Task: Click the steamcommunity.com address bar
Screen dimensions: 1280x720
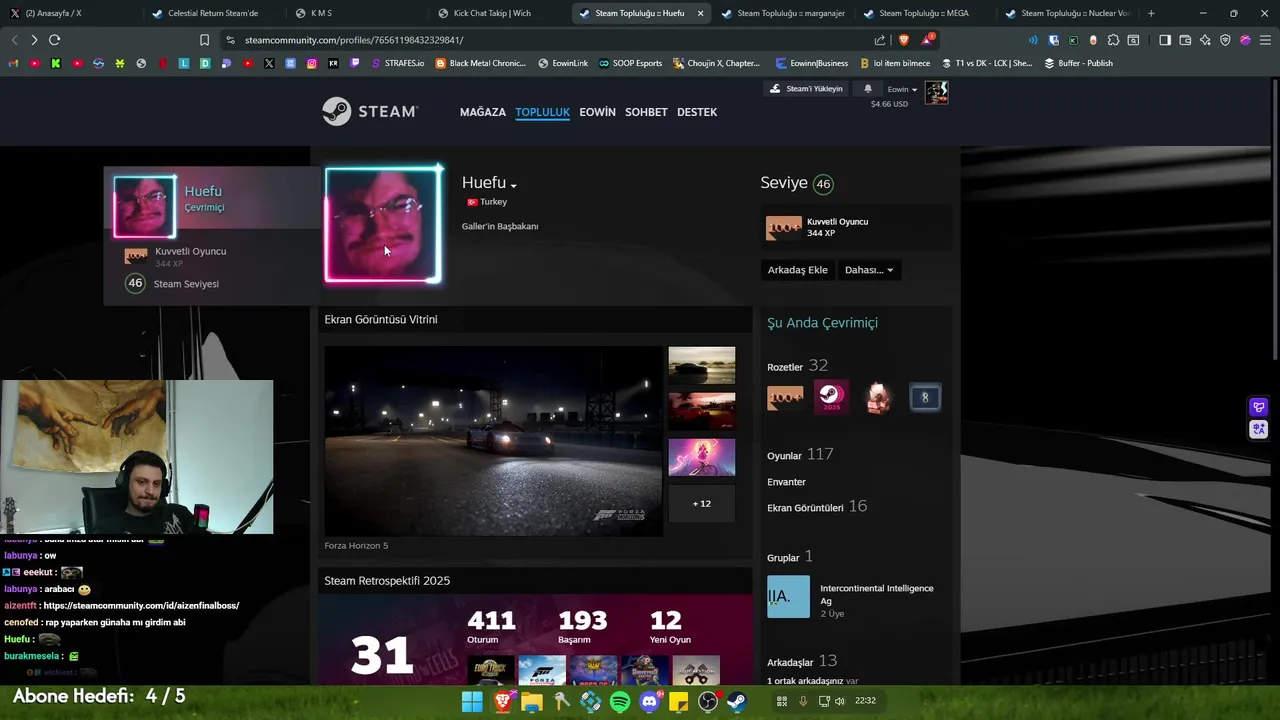Action: (x=545, y=40)
